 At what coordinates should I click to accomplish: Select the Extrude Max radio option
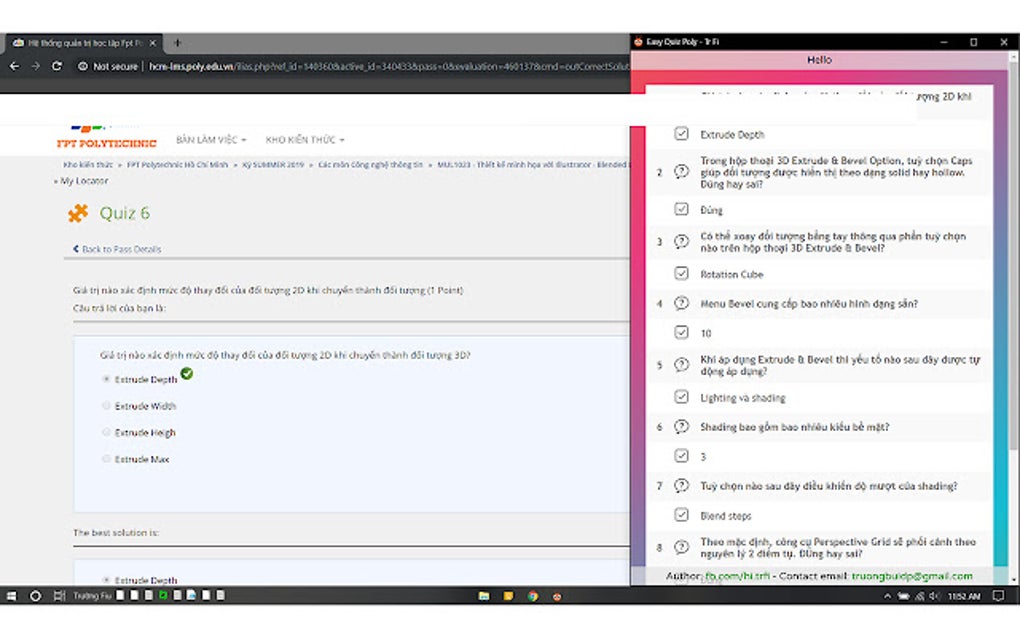[x=106, y=458]
